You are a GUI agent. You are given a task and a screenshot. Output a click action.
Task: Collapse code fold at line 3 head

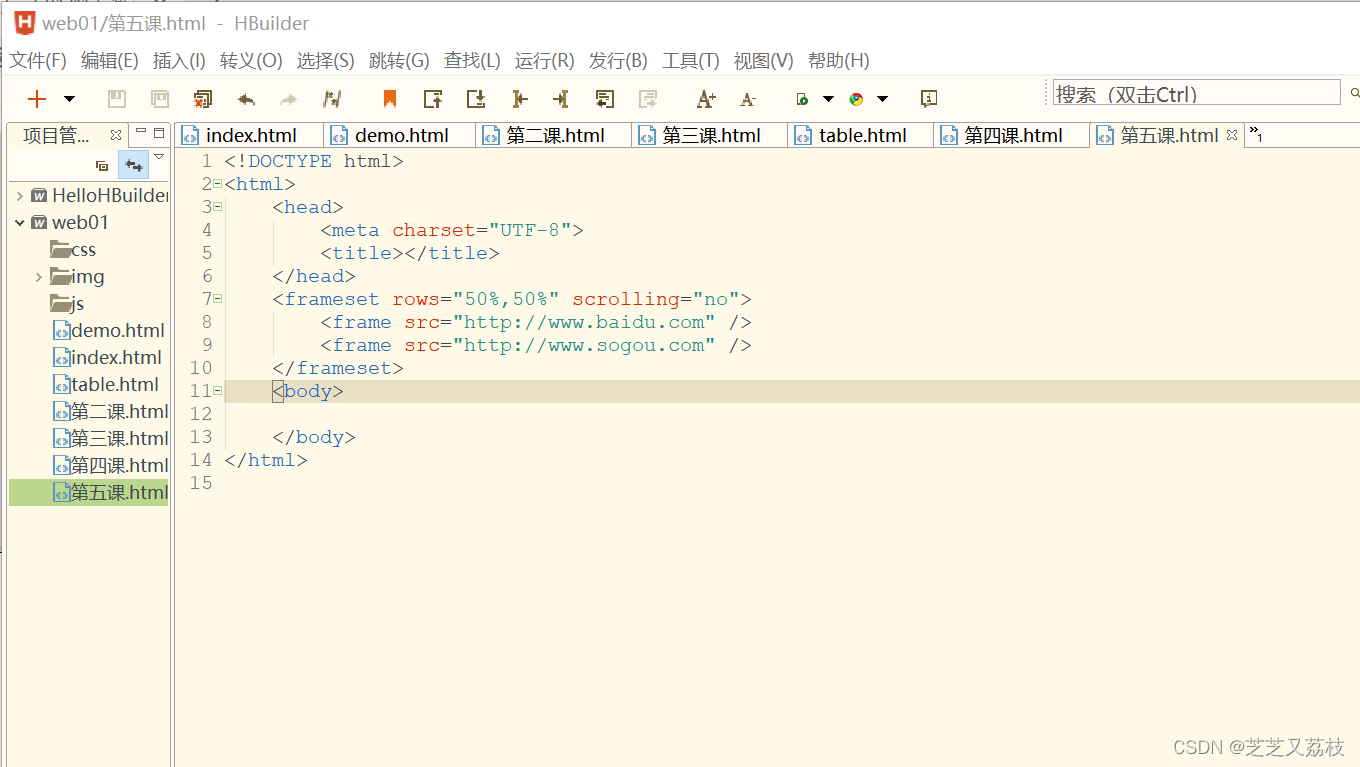point(217,206)
